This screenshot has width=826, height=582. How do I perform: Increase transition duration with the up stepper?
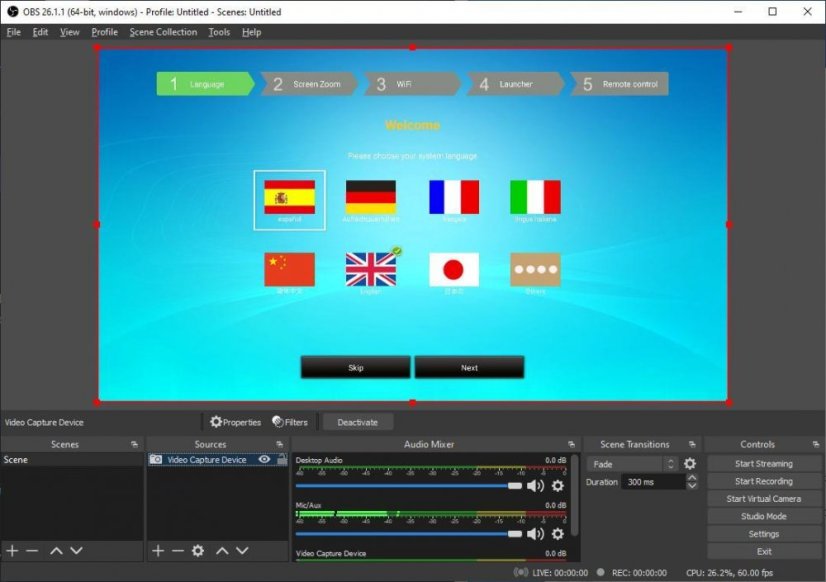tap(693, 477)
